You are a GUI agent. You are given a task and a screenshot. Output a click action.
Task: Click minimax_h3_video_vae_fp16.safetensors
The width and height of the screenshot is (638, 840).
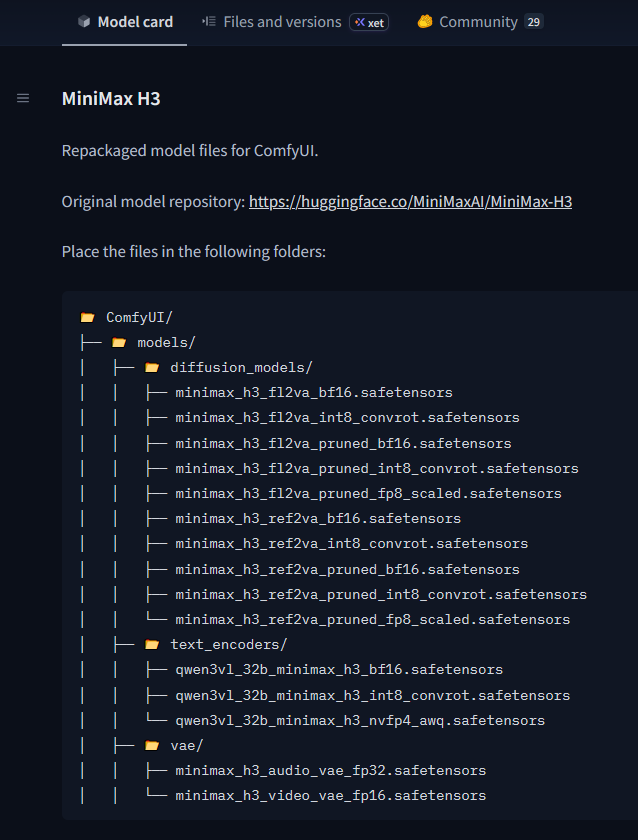(x=331, y=796)
